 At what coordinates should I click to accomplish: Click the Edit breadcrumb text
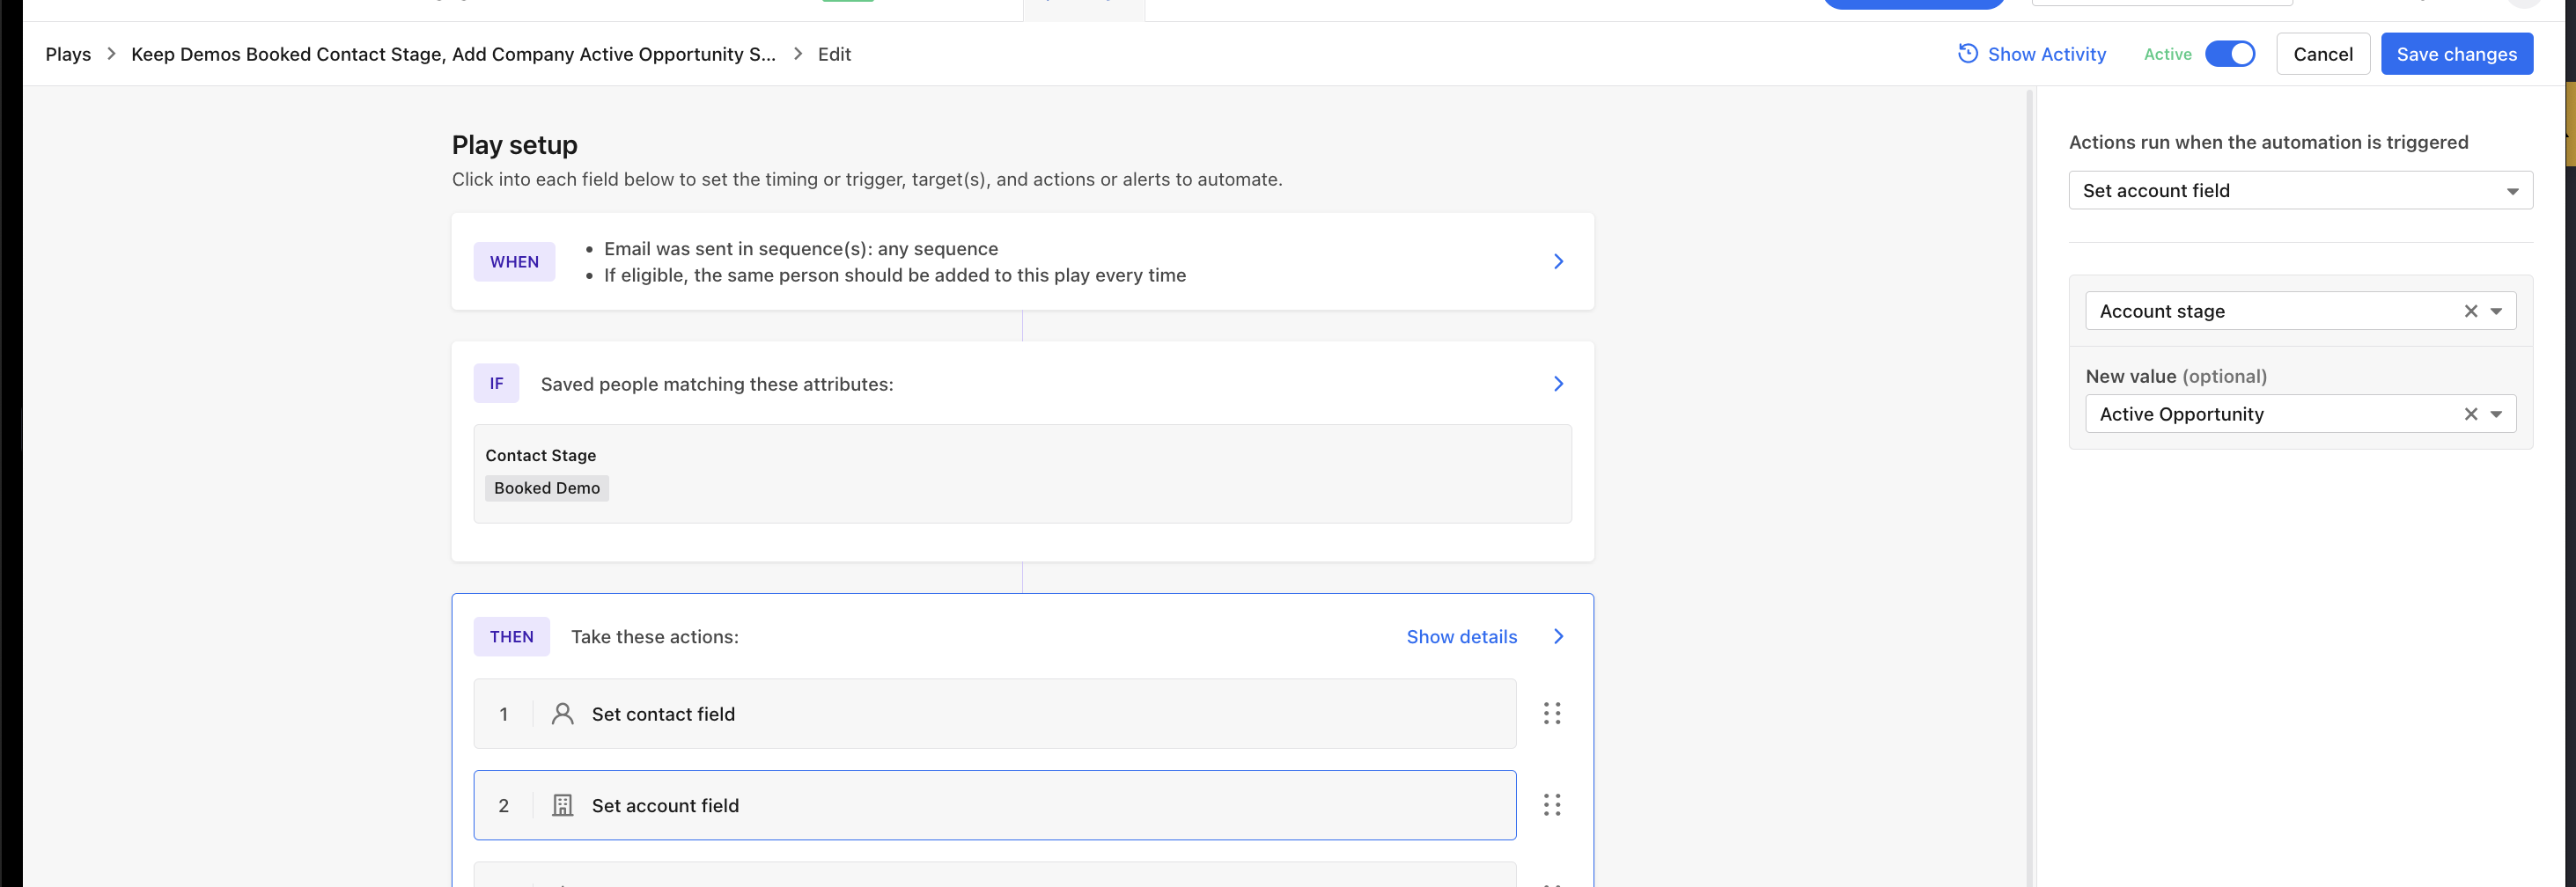pos(834,55)
